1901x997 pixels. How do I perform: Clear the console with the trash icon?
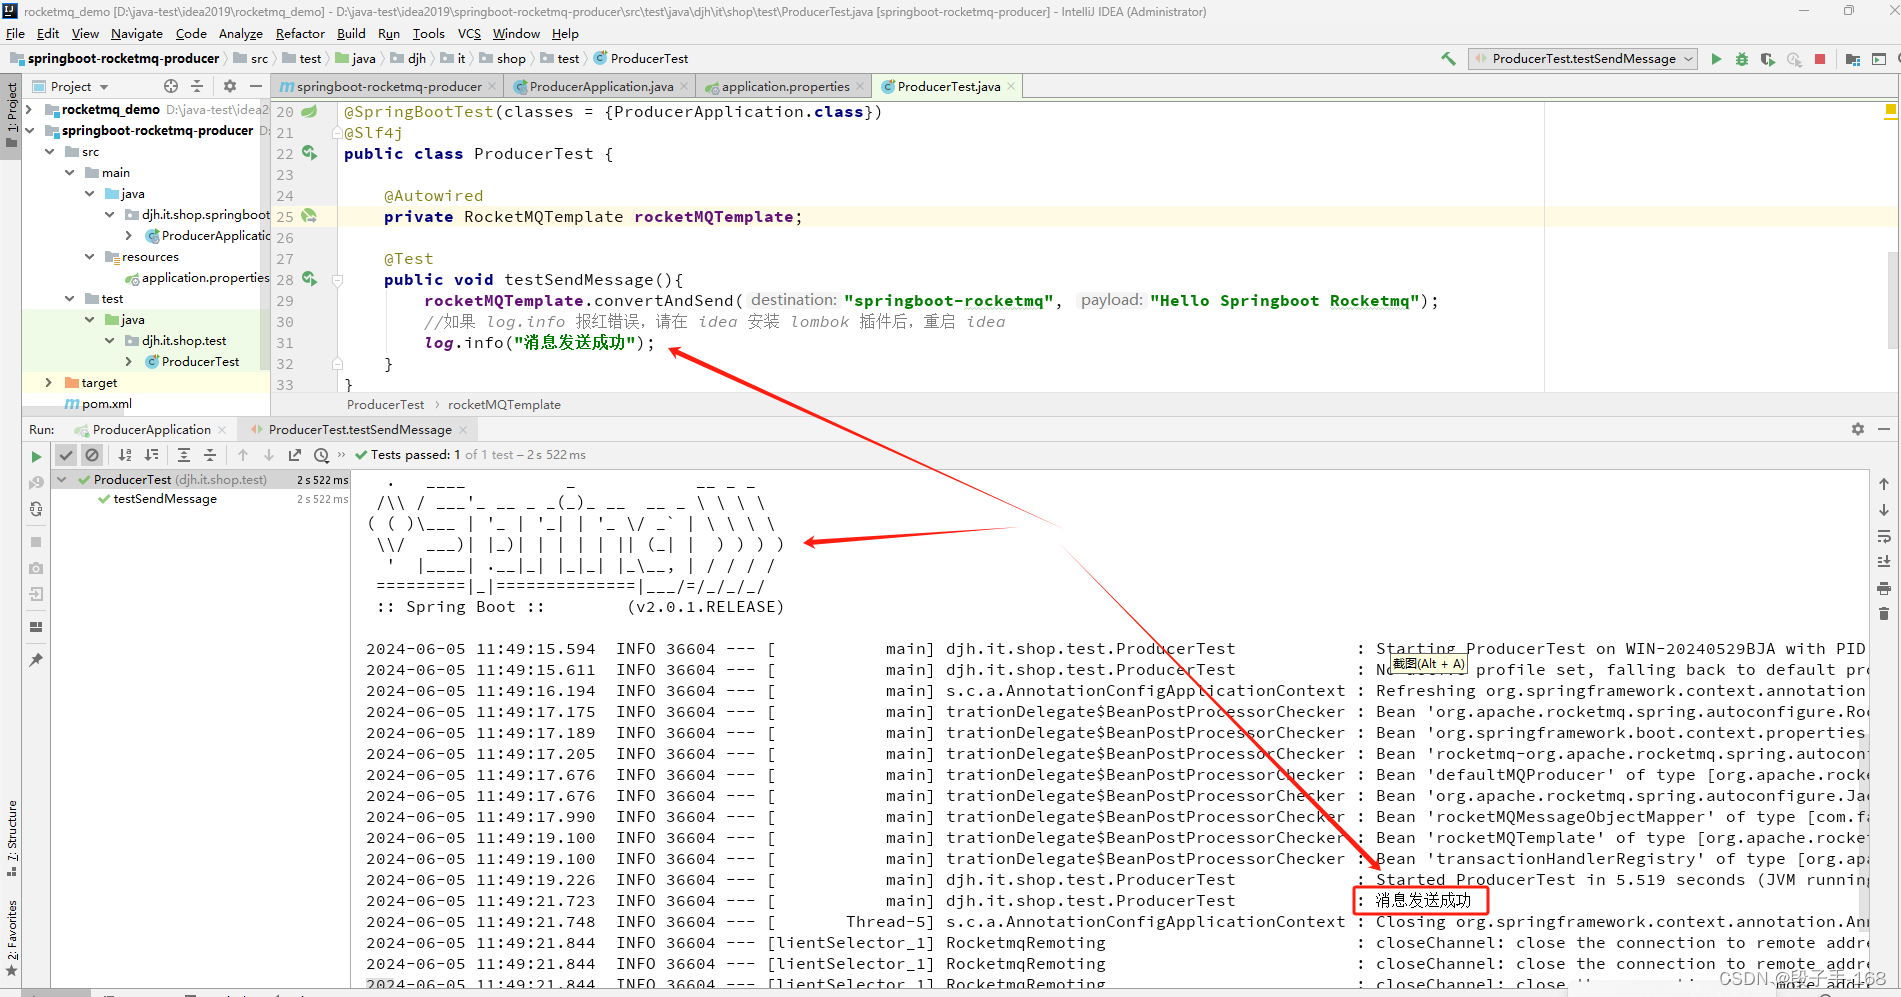(1884, 614)
